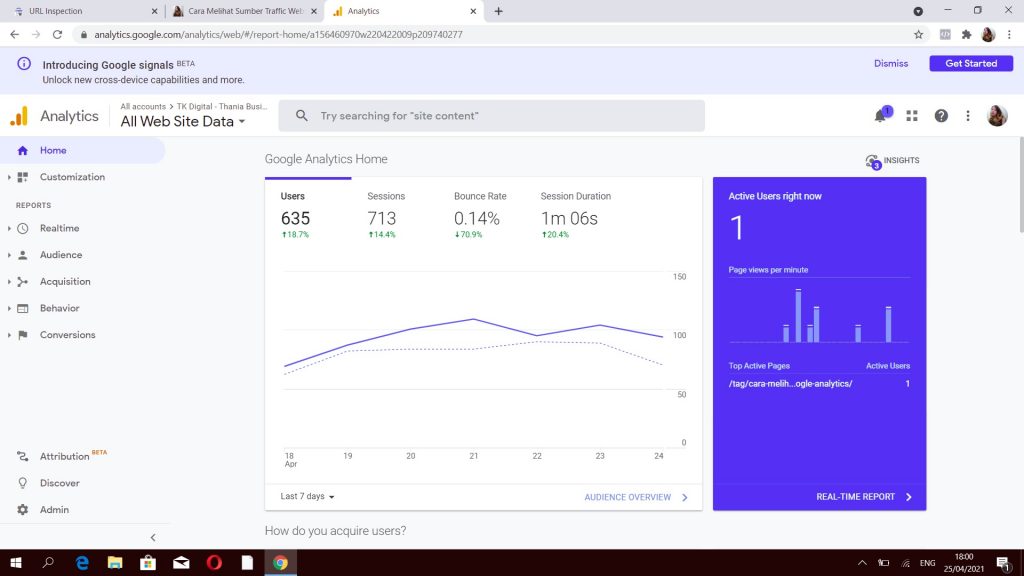Open Chrome's three-dot menu
Image resolution: width=1024 pixels, height=576 pixels.
[1010, 35]
